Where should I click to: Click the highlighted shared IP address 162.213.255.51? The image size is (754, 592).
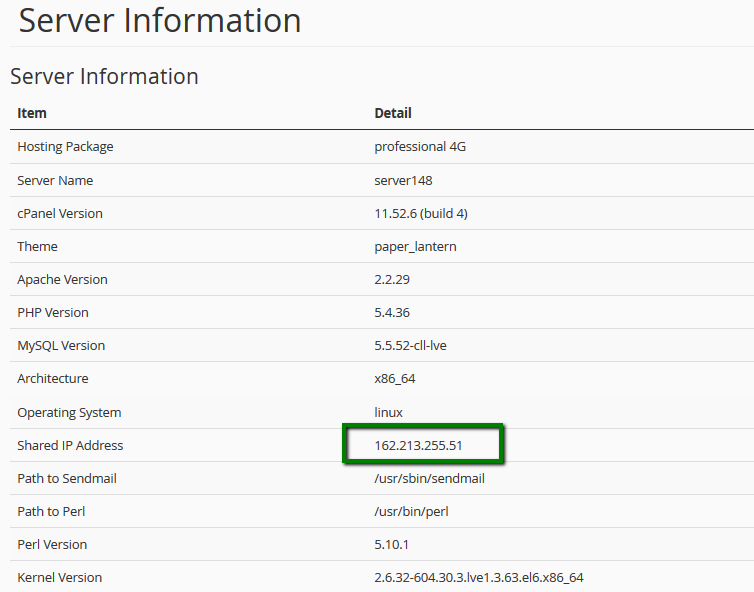tap(418, 445)
